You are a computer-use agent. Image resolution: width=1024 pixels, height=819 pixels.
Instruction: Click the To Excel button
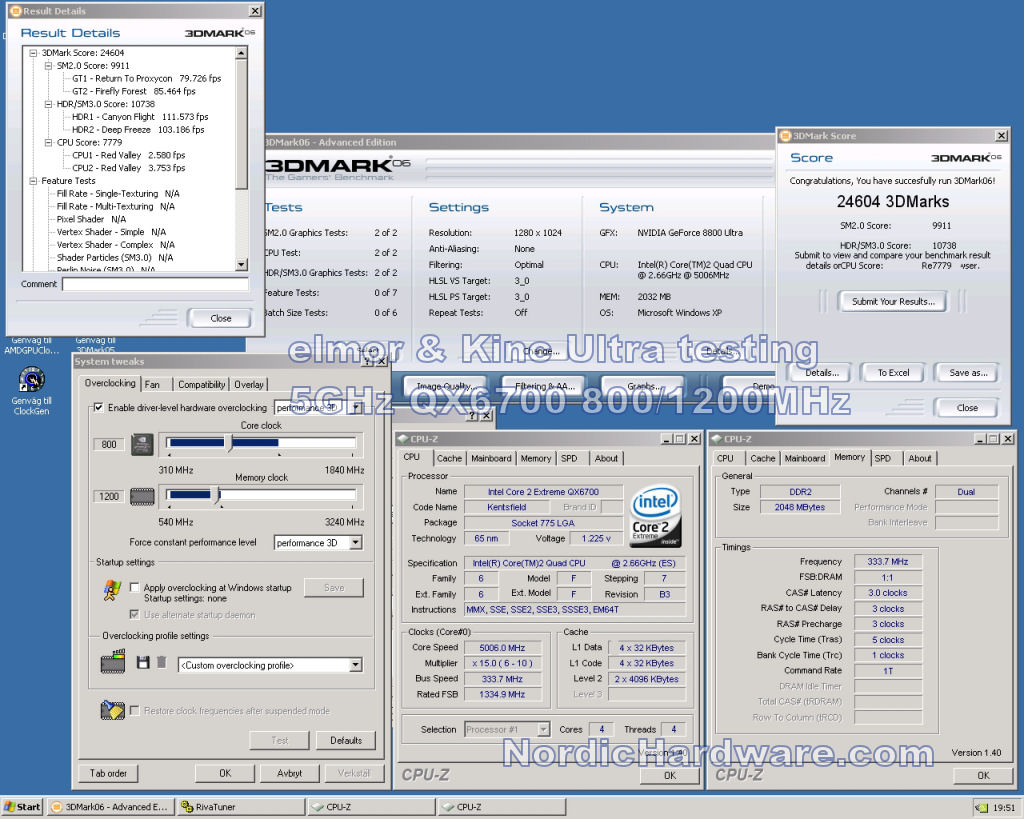coord(893,373)
